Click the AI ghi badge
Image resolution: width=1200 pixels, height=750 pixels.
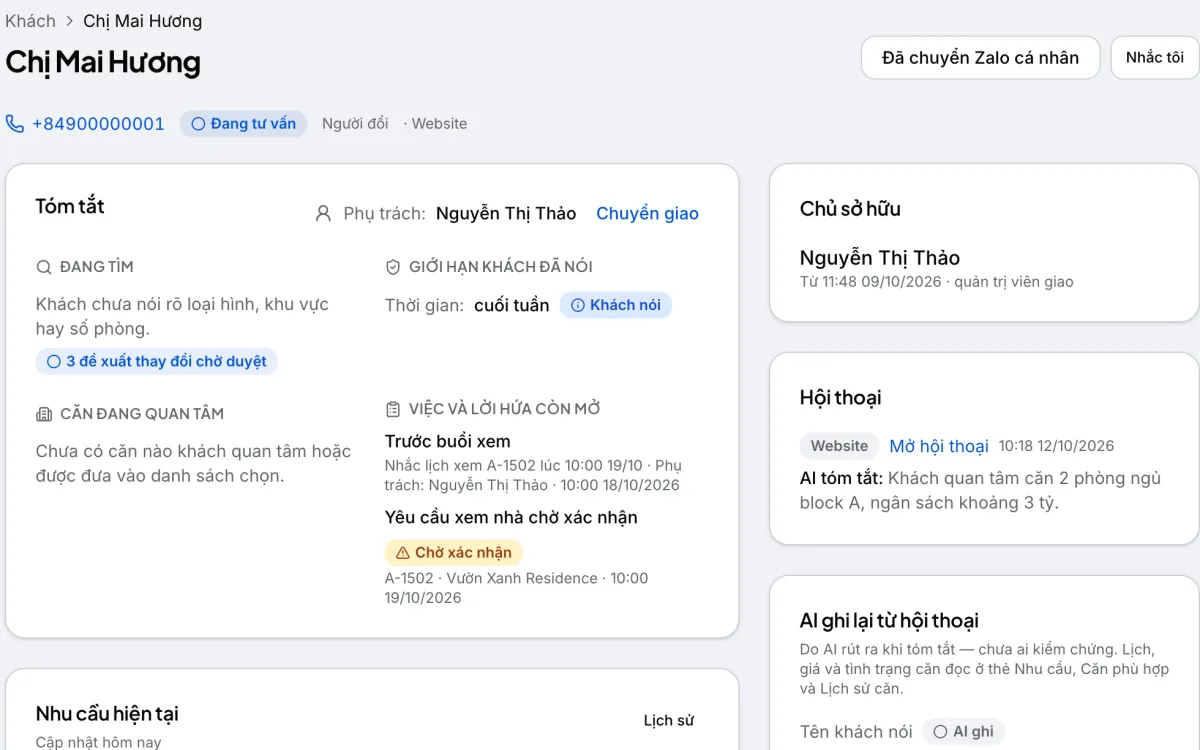tap(963, 732)
